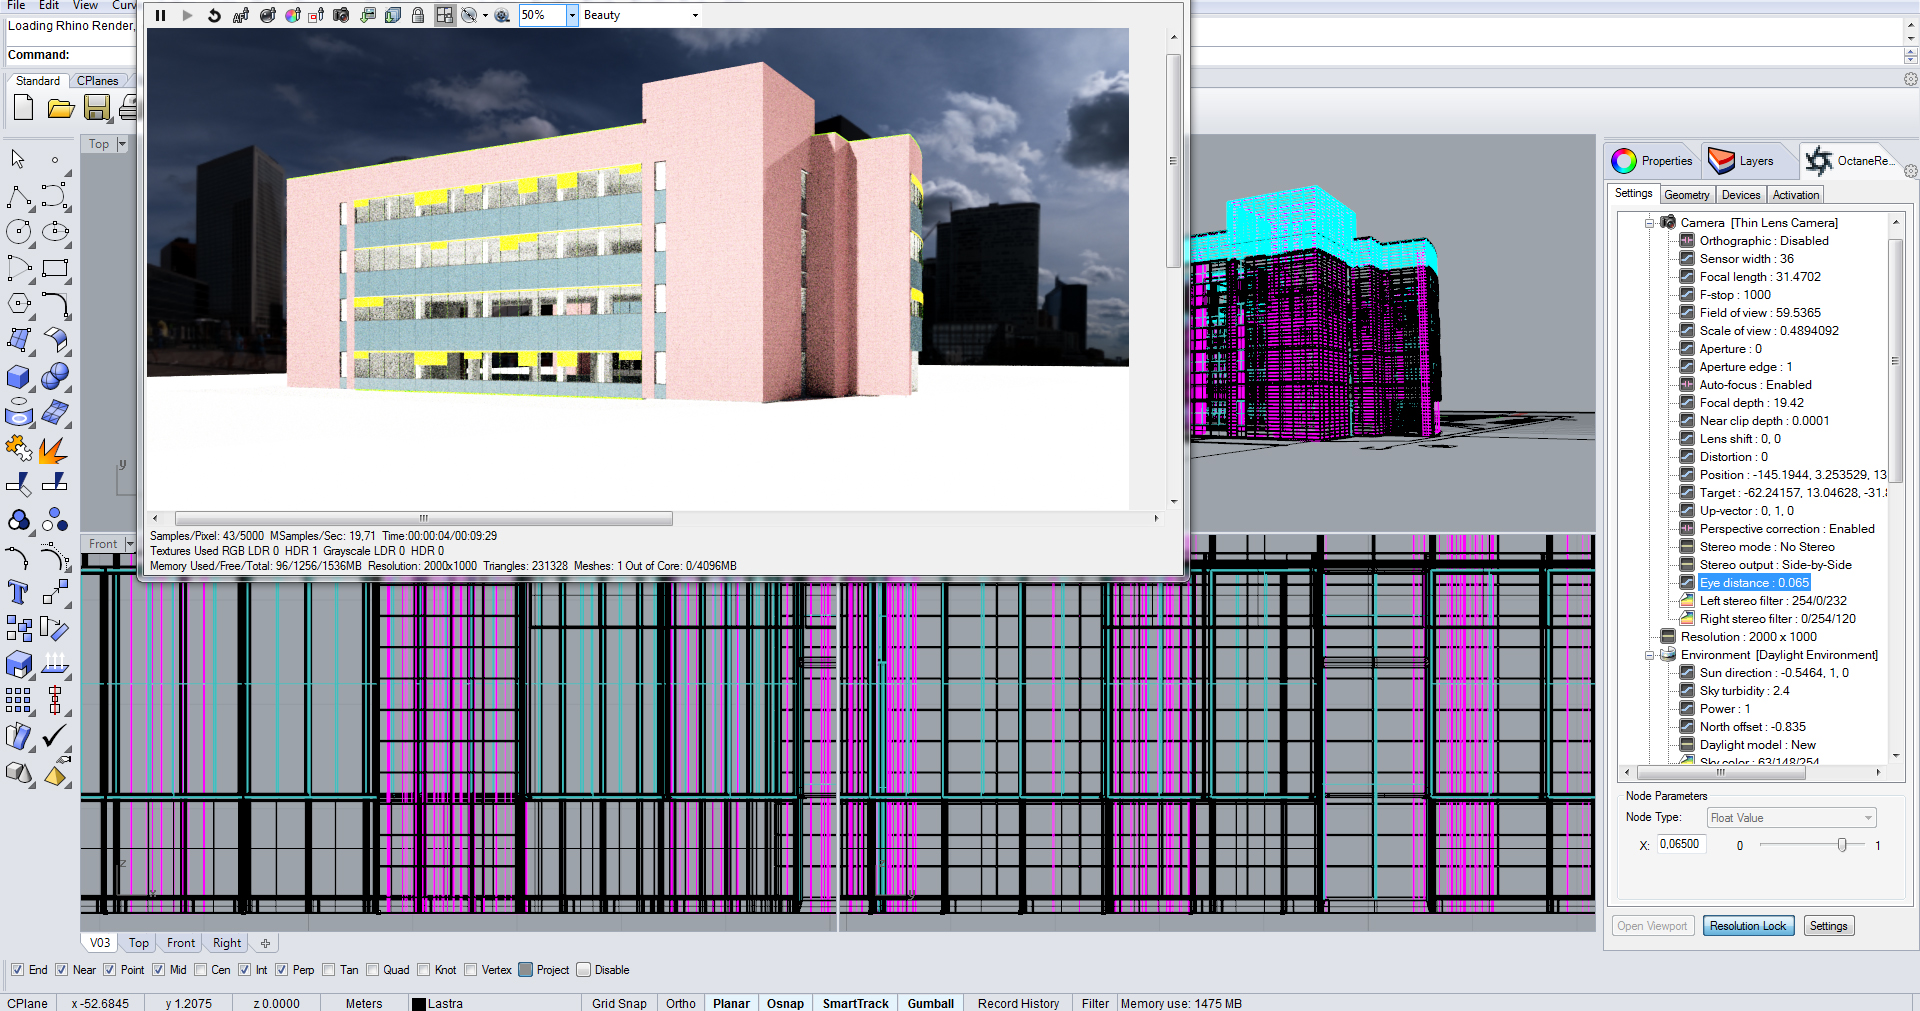Screen dimensions: 1920x1011
Task: Click the X value input field
Action: (1681, 844)
